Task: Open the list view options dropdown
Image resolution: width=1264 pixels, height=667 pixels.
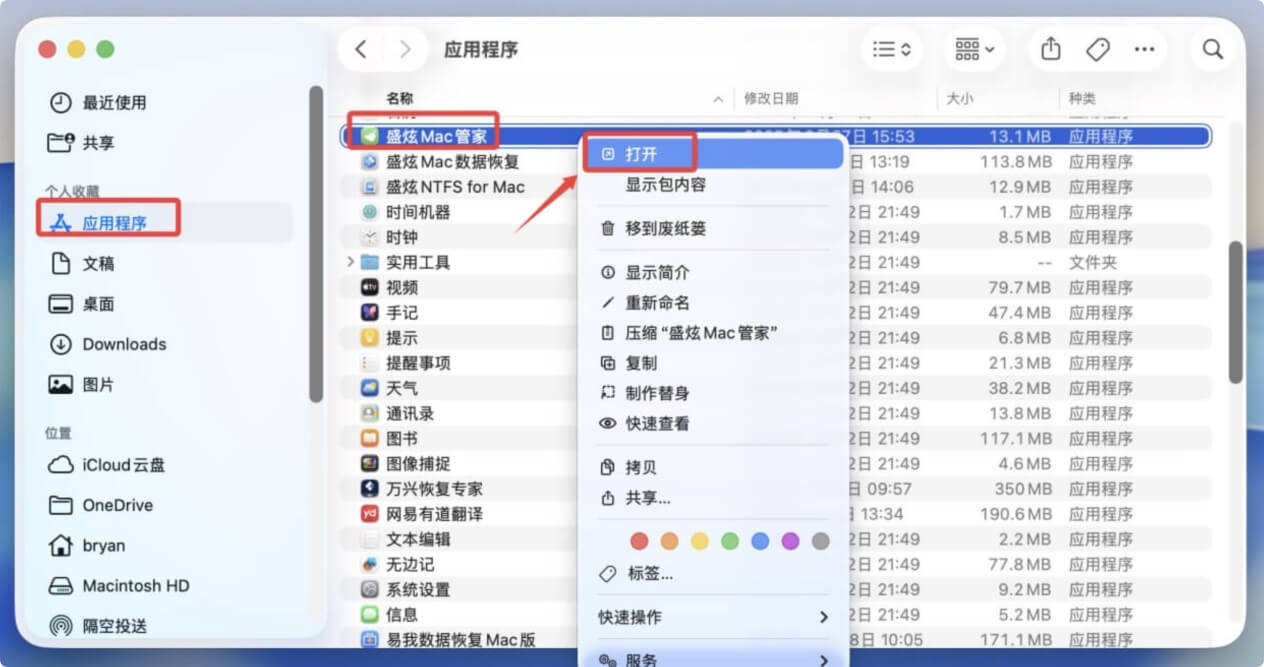Action: point(891,48)
